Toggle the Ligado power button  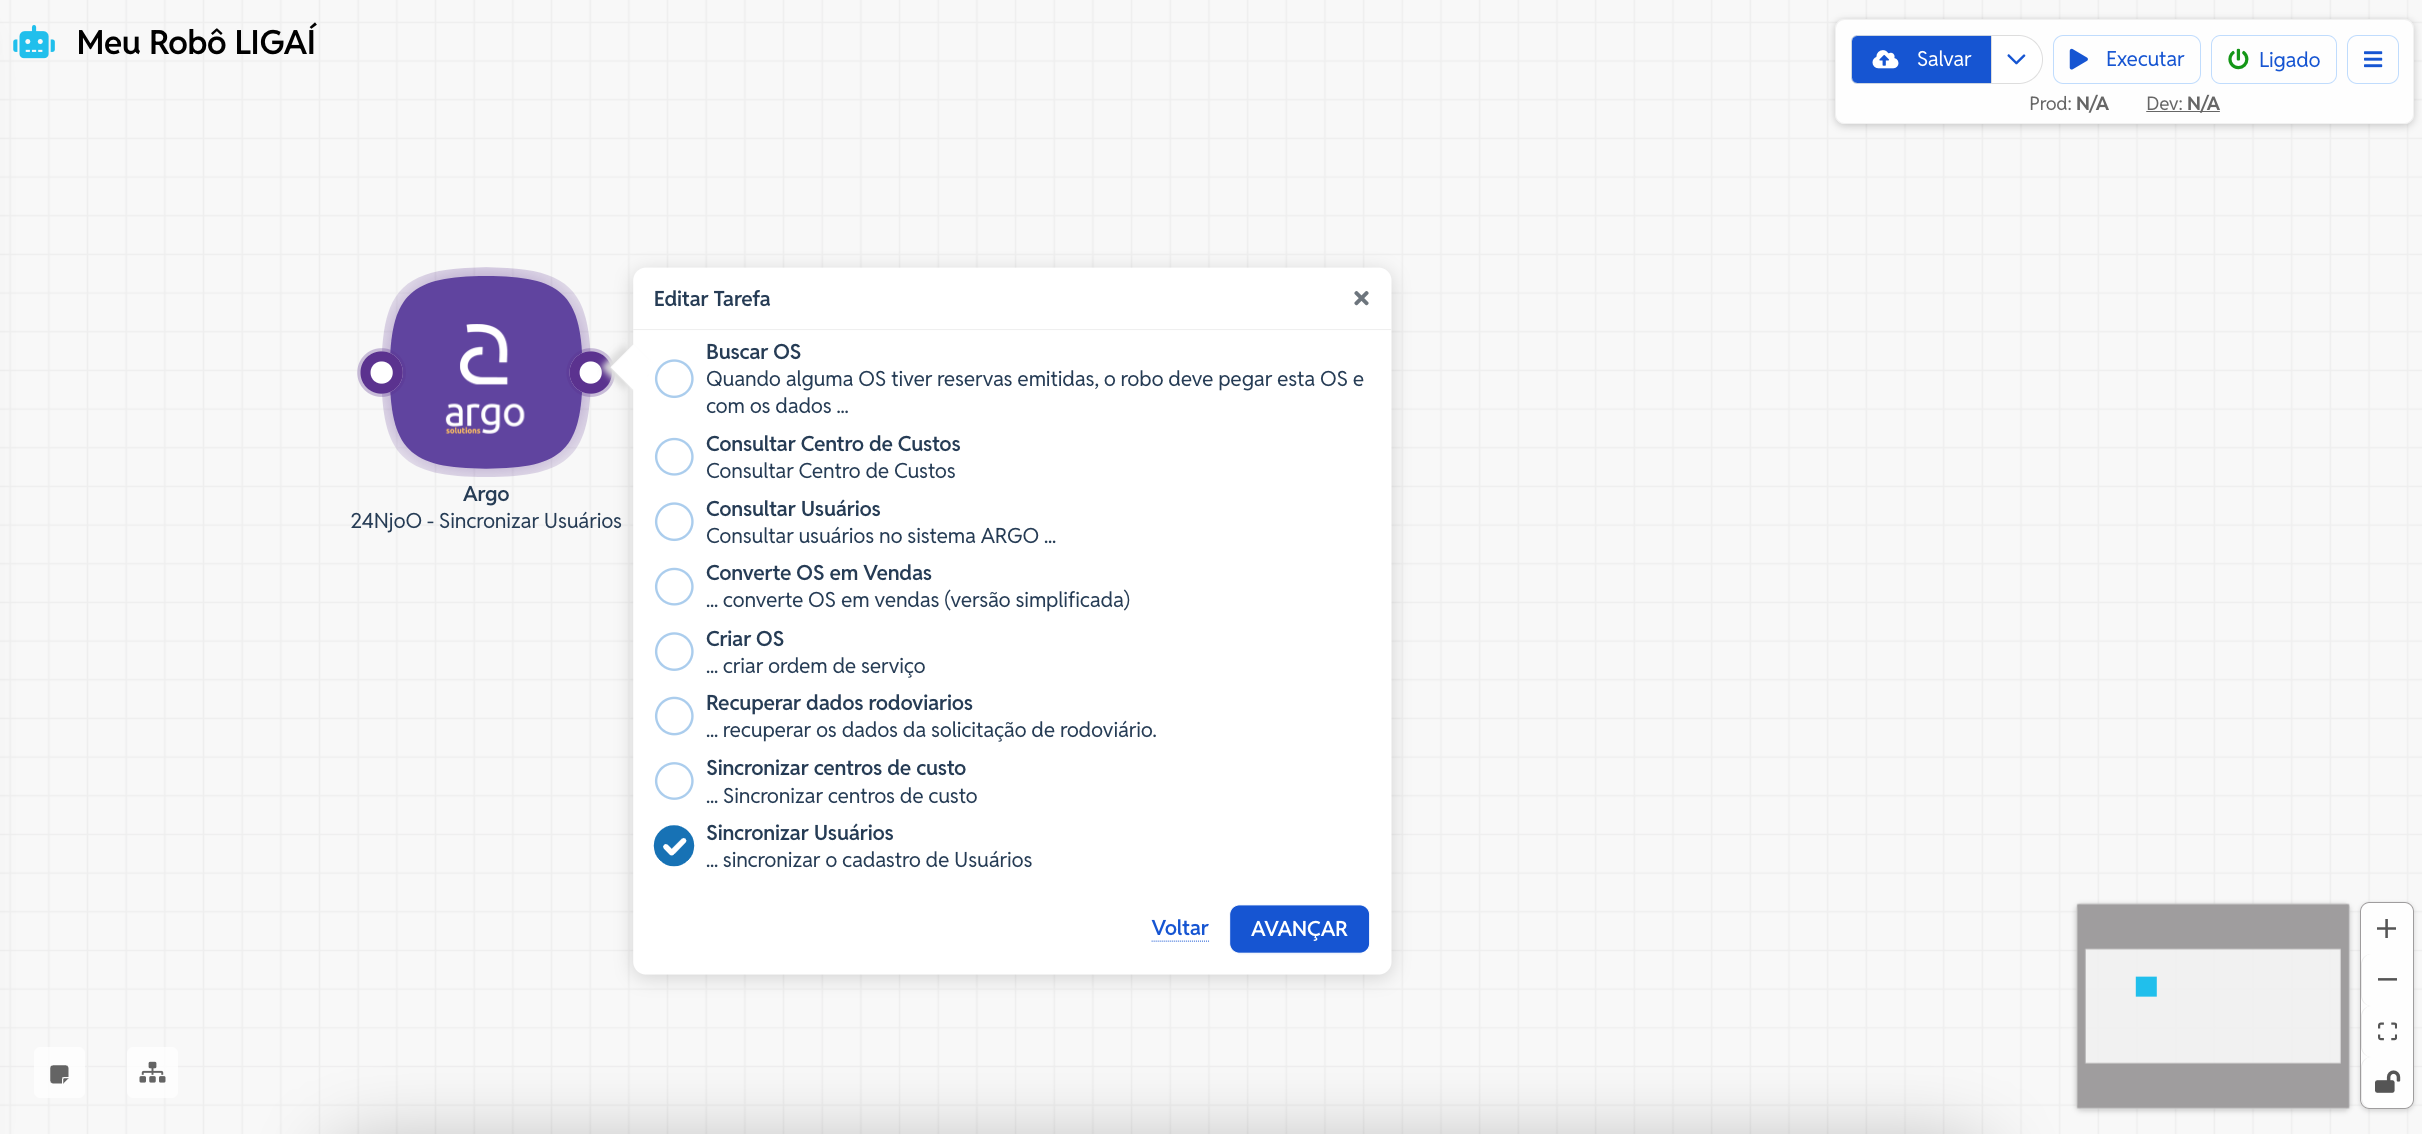[x=2273, y=60]
